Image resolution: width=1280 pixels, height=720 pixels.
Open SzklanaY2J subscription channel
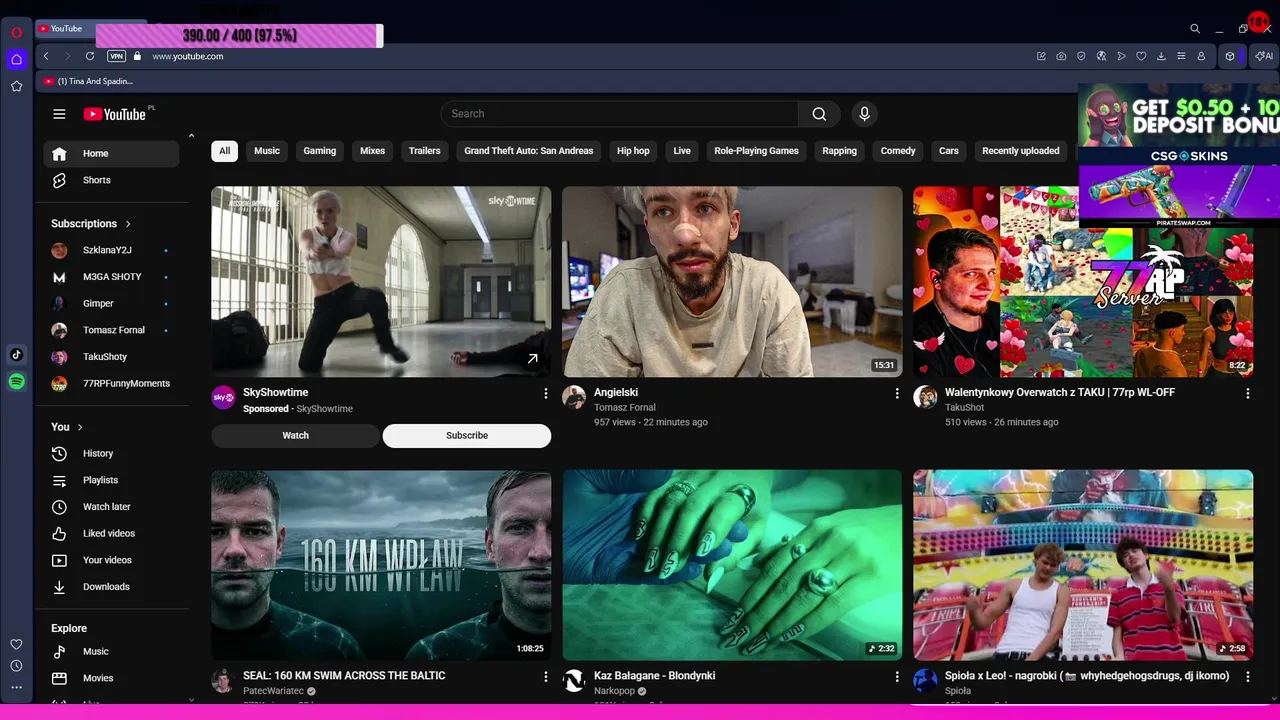(x=111, y=250)
